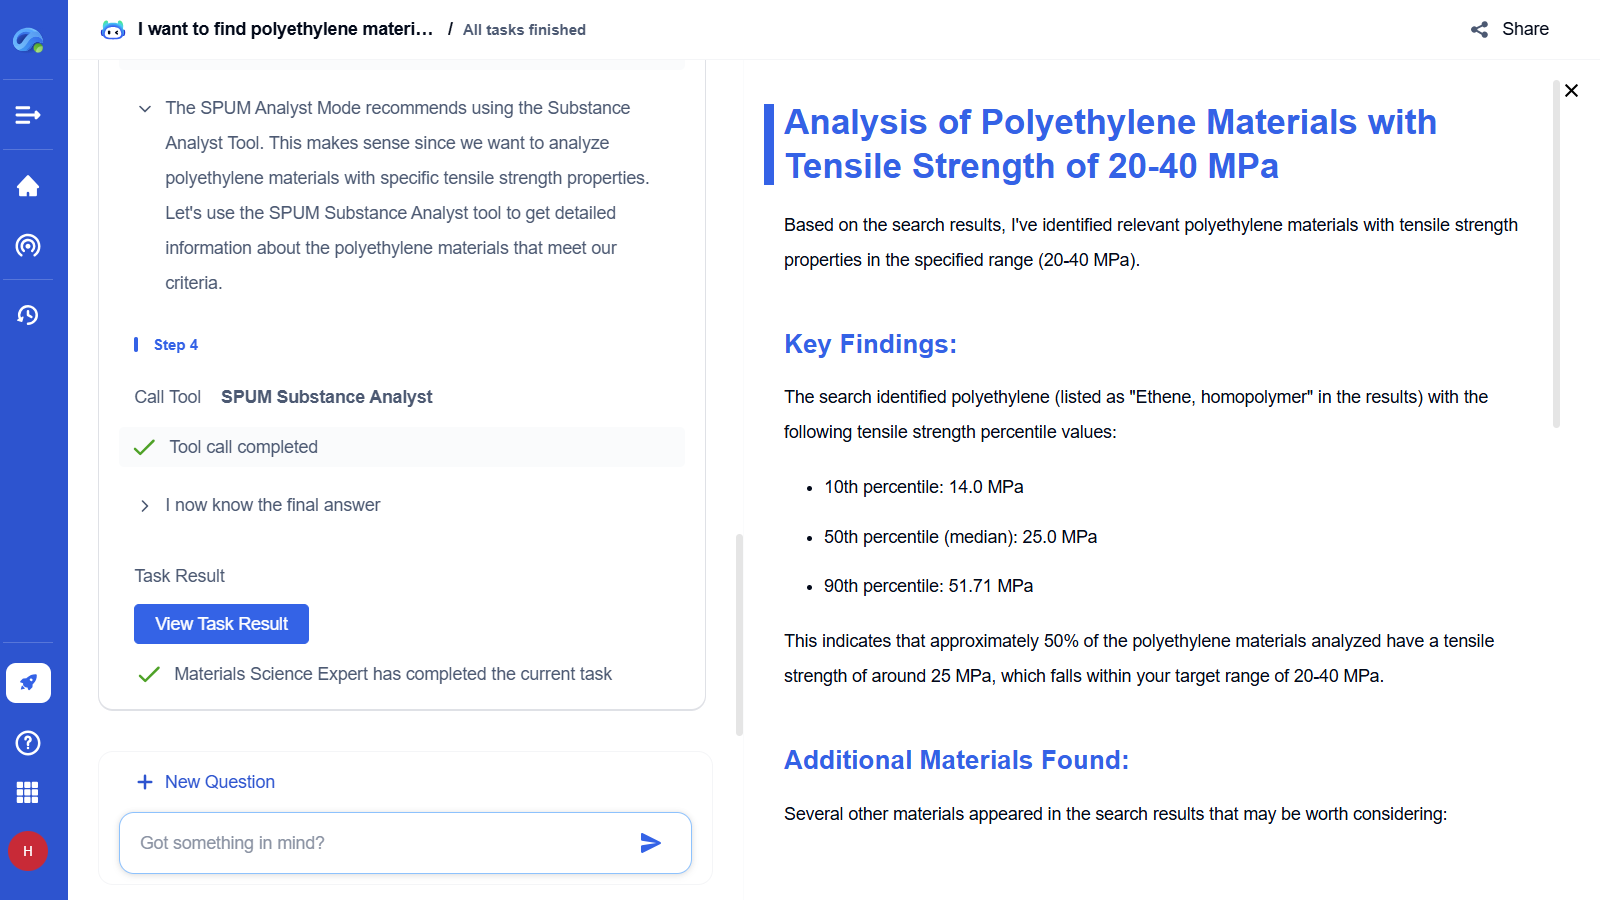Click the chat panel scrollbar thumb
The height and width of the screenshot is (900, 1600).
pos(739,634)
